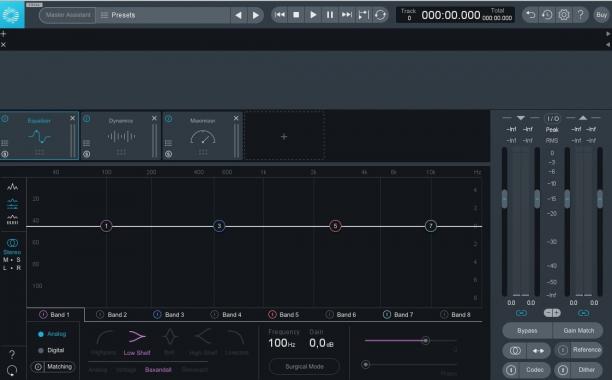Image resolution: width=612 pixels, height=380 pixels.
Task: Load the previous preset with left arrow
Action: coord(238,15)
